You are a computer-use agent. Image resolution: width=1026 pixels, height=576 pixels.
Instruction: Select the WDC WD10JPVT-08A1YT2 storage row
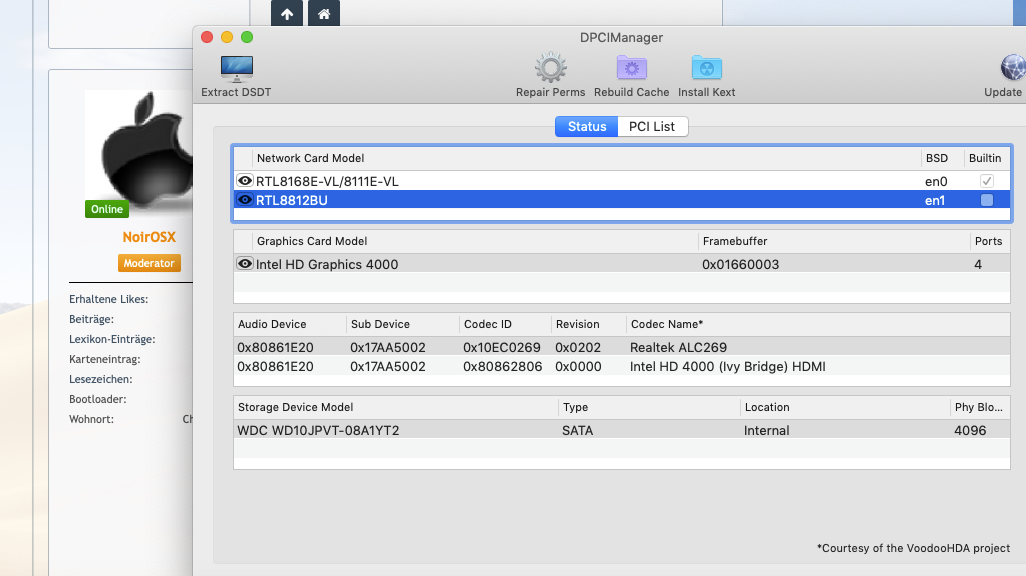(620, 430)
